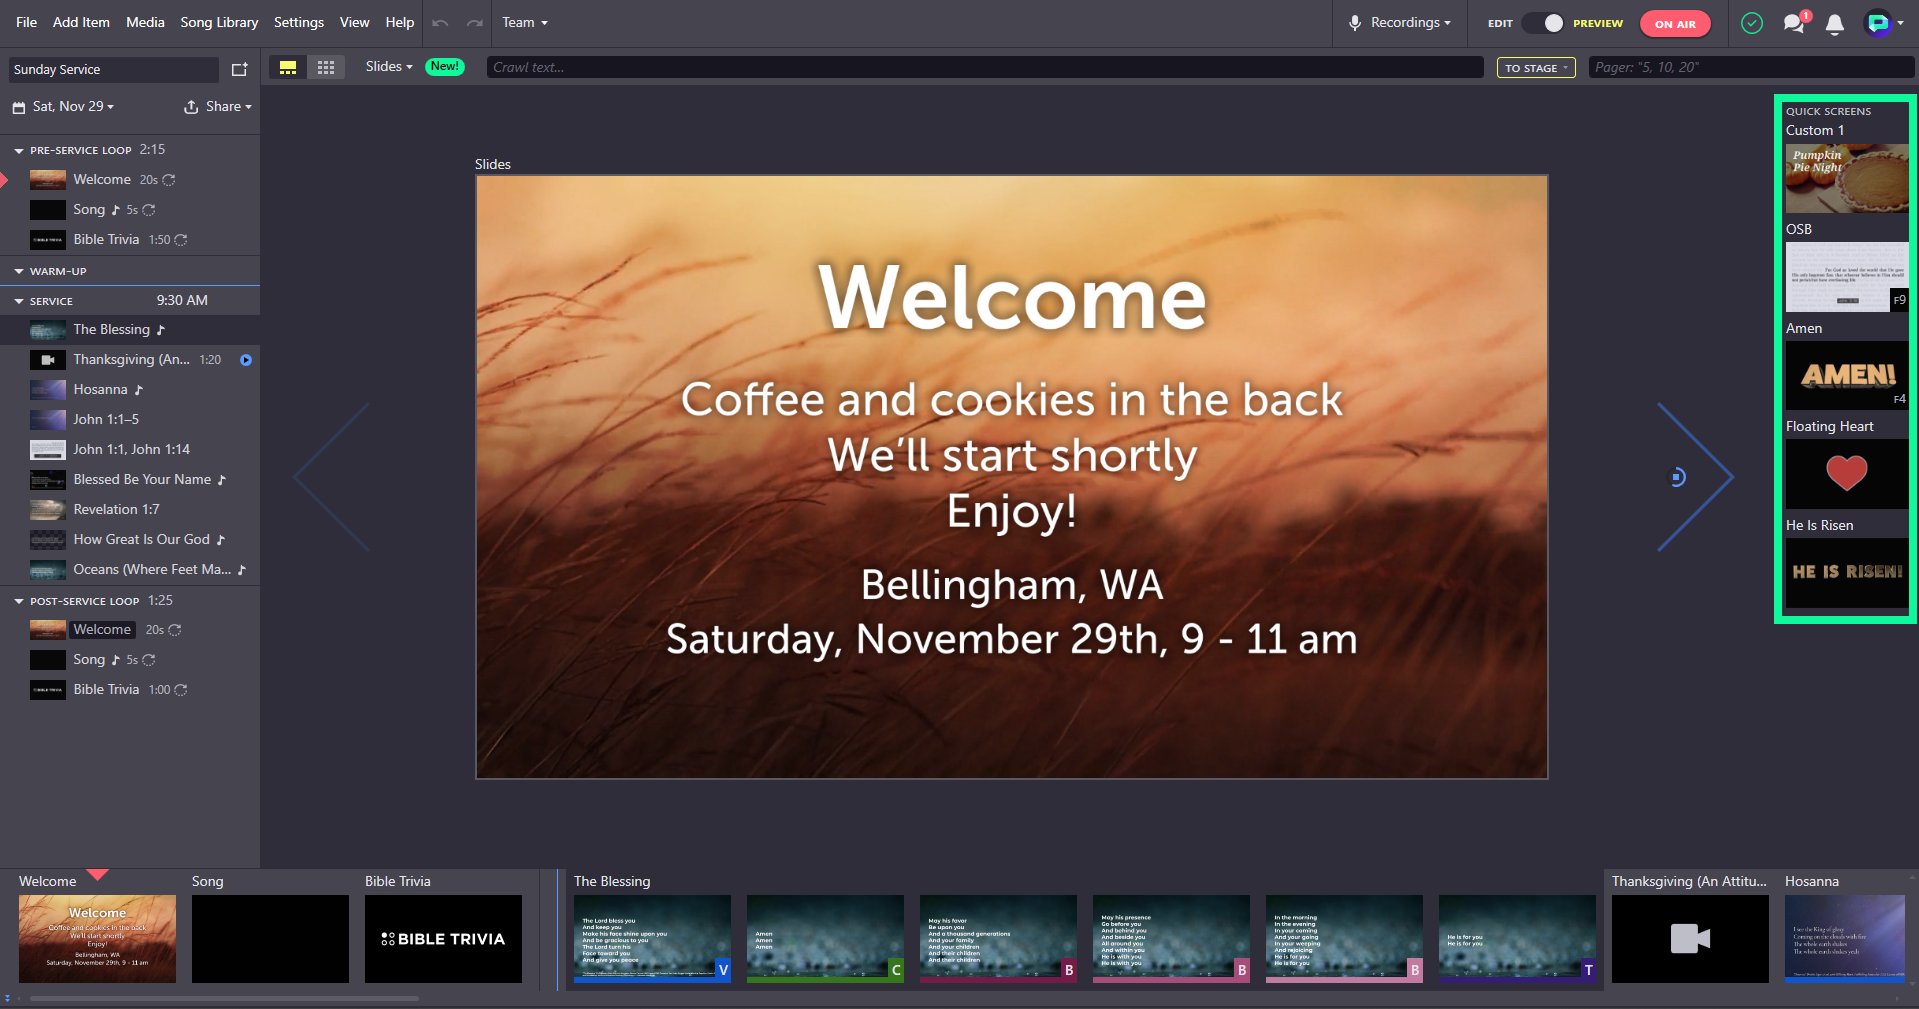This screenshot has height=1009, width=1919.
Task: Show the OSB quick screen
Action: click(x=1847, y=277)
